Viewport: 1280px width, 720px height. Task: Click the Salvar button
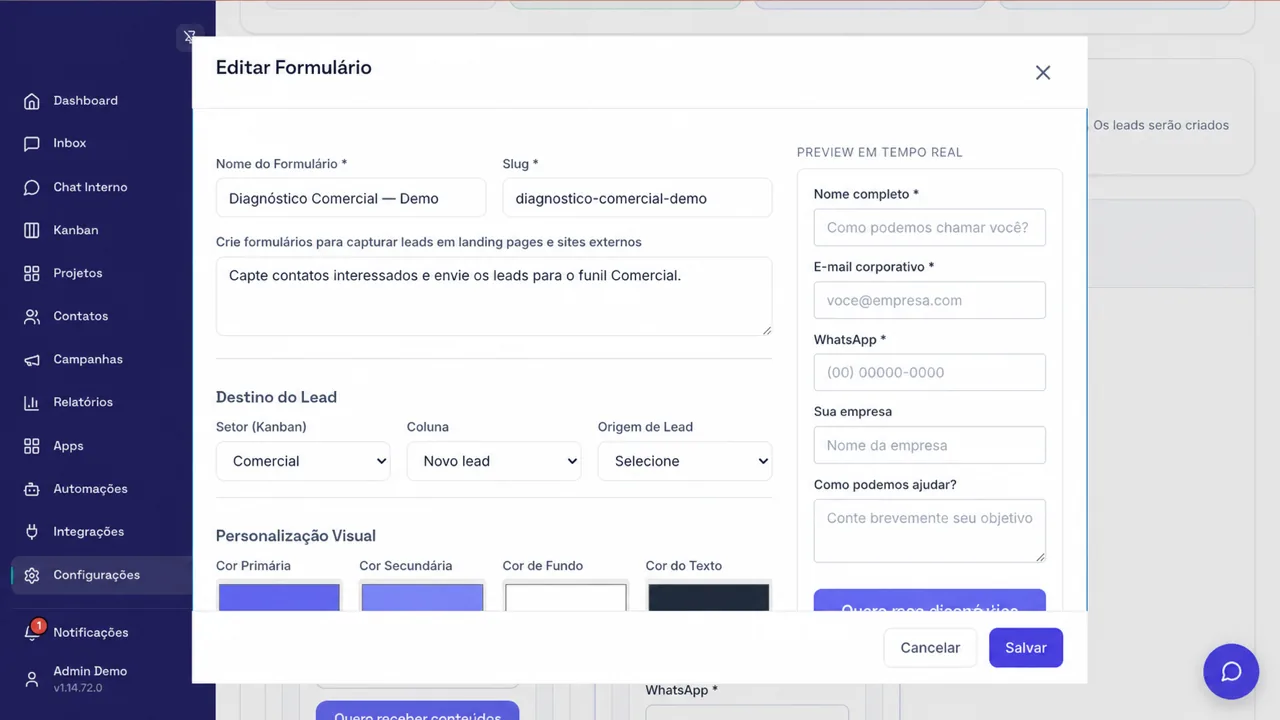(1026, 648)
